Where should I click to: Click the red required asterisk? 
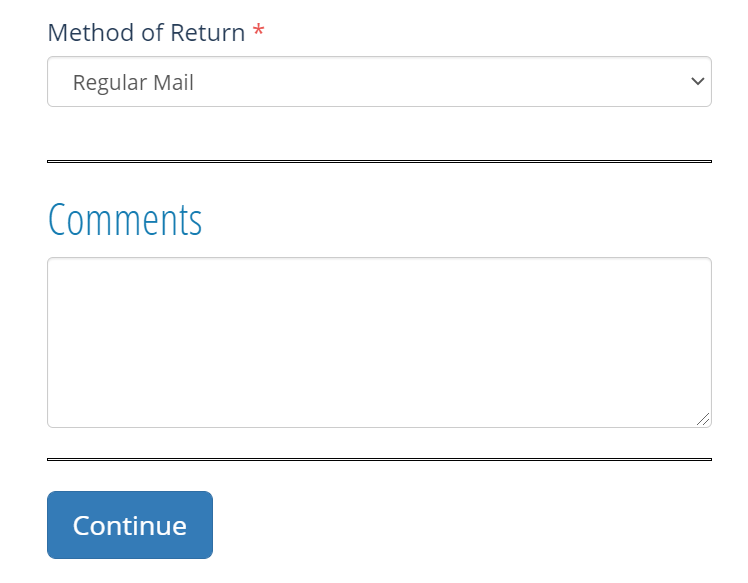coord(259,30)
